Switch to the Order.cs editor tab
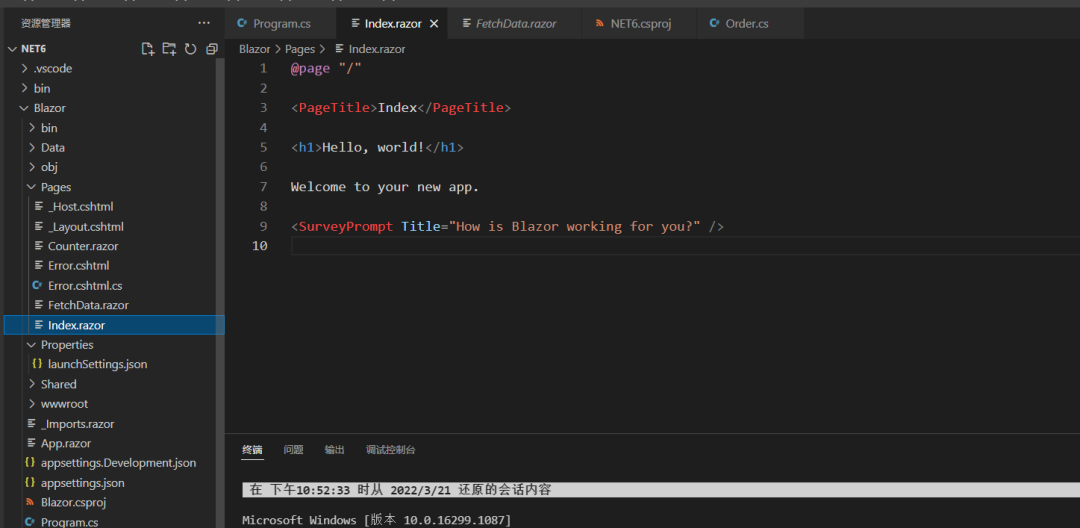This screenshot has width=1080, height=528. pyautogui.click(x=749, y=23)
